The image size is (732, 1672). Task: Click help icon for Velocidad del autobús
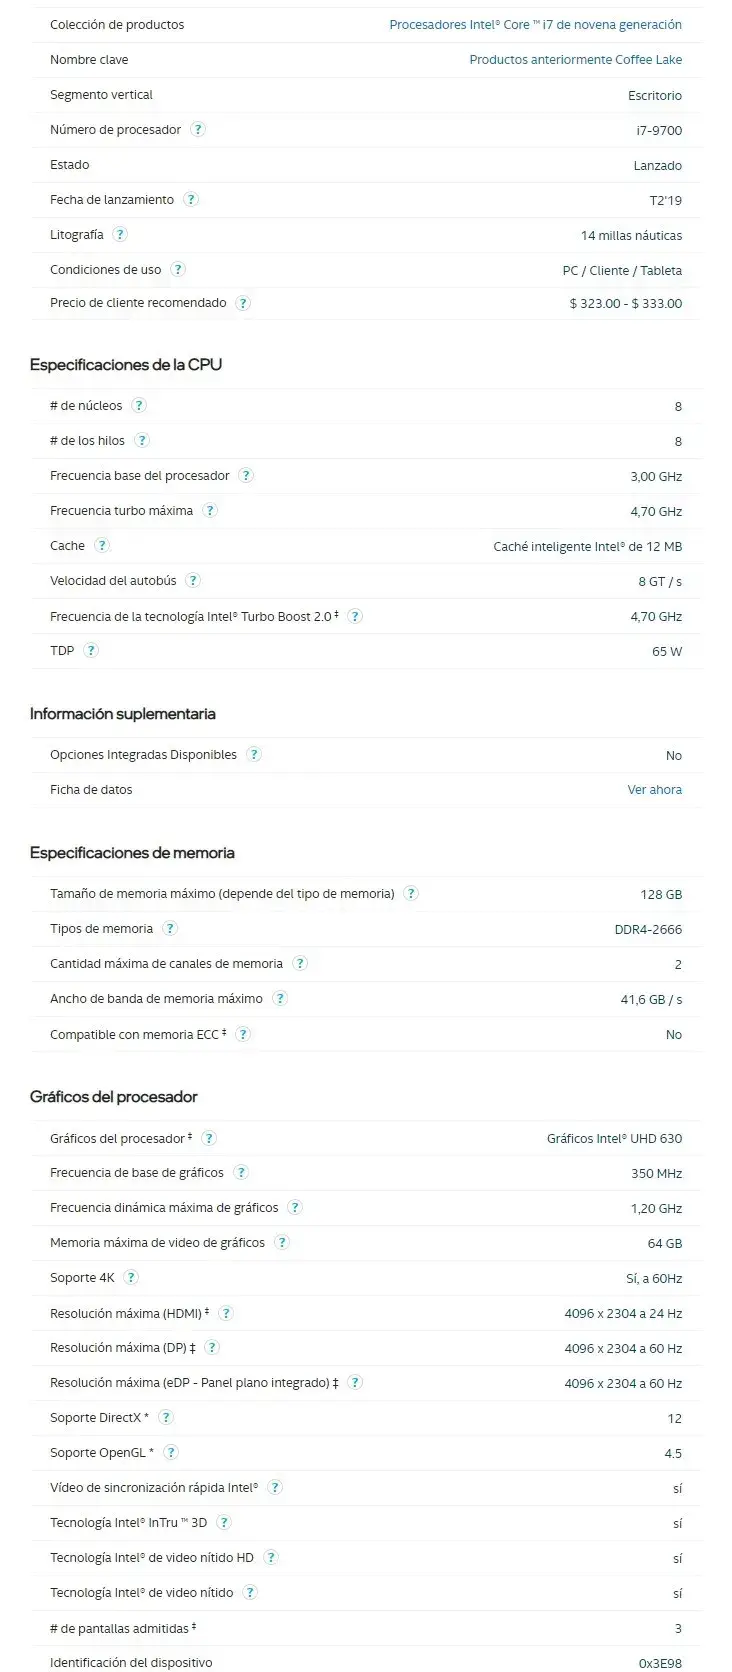click(x=193, y=581)
